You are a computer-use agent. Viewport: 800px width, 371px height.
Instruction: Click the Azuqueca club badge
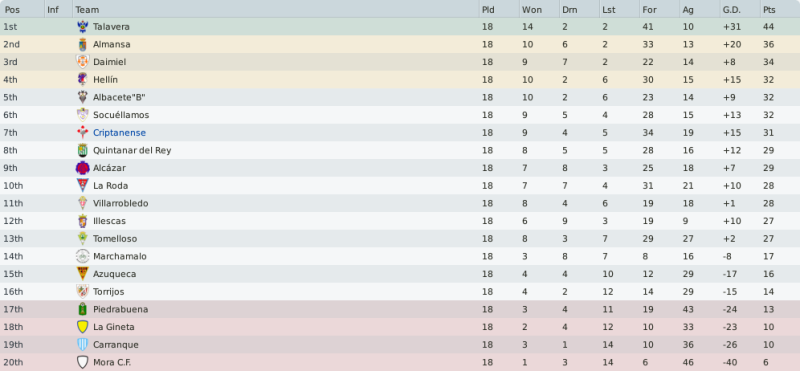(x=82, y=274)
